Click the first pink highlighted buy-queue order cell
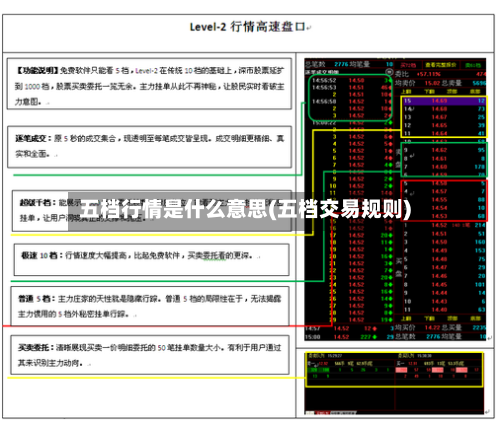Image resolution: width=500 pixels, height=424 pixels. tap(401, 370)
